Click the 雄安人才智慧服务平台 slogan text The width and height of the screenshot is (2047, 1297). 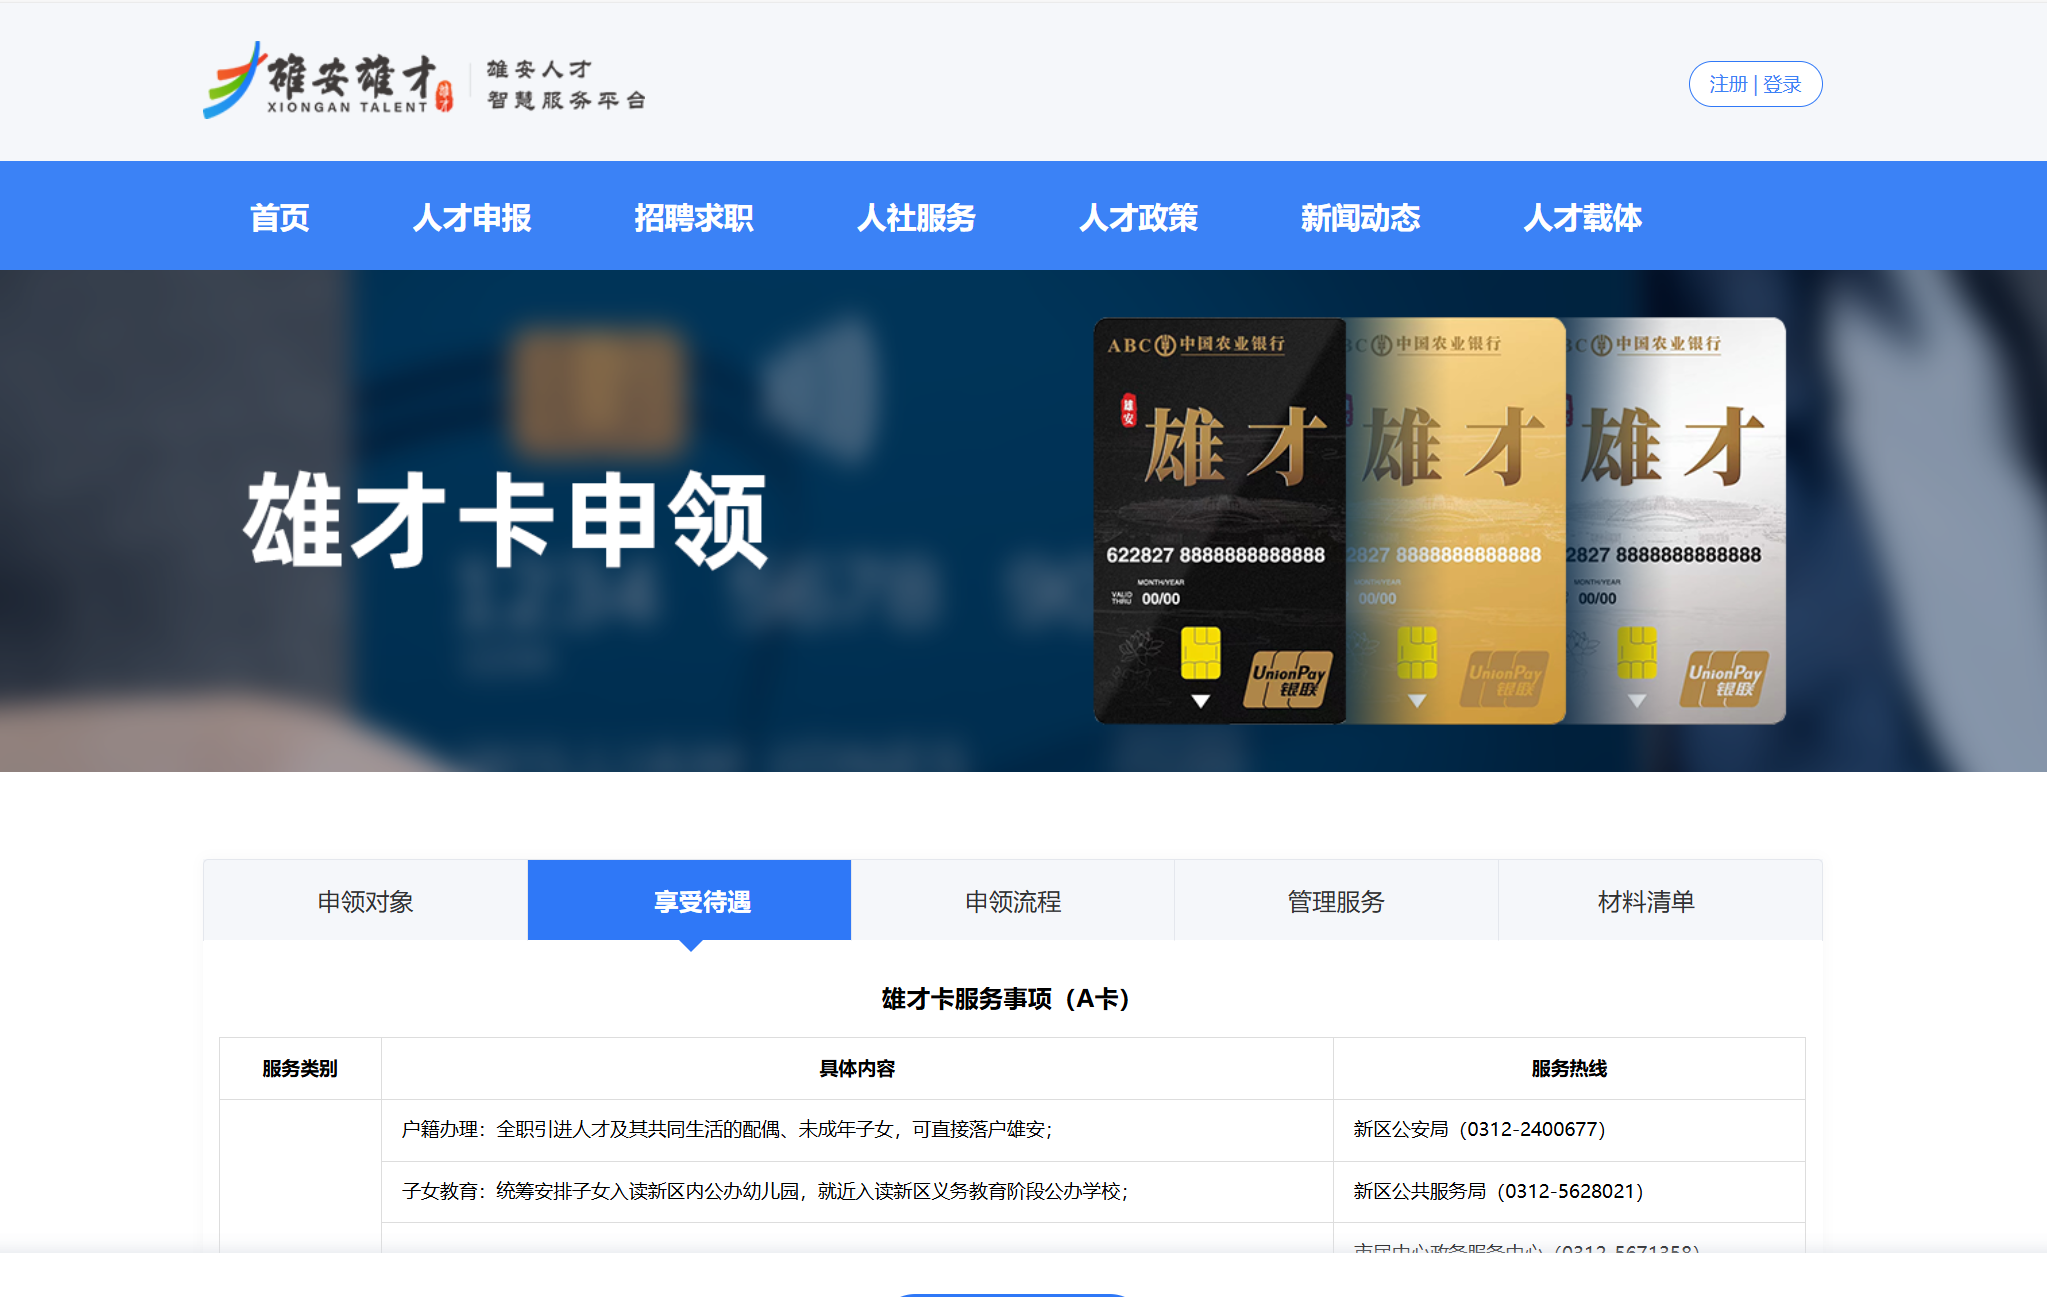click(x=566, y=84)
